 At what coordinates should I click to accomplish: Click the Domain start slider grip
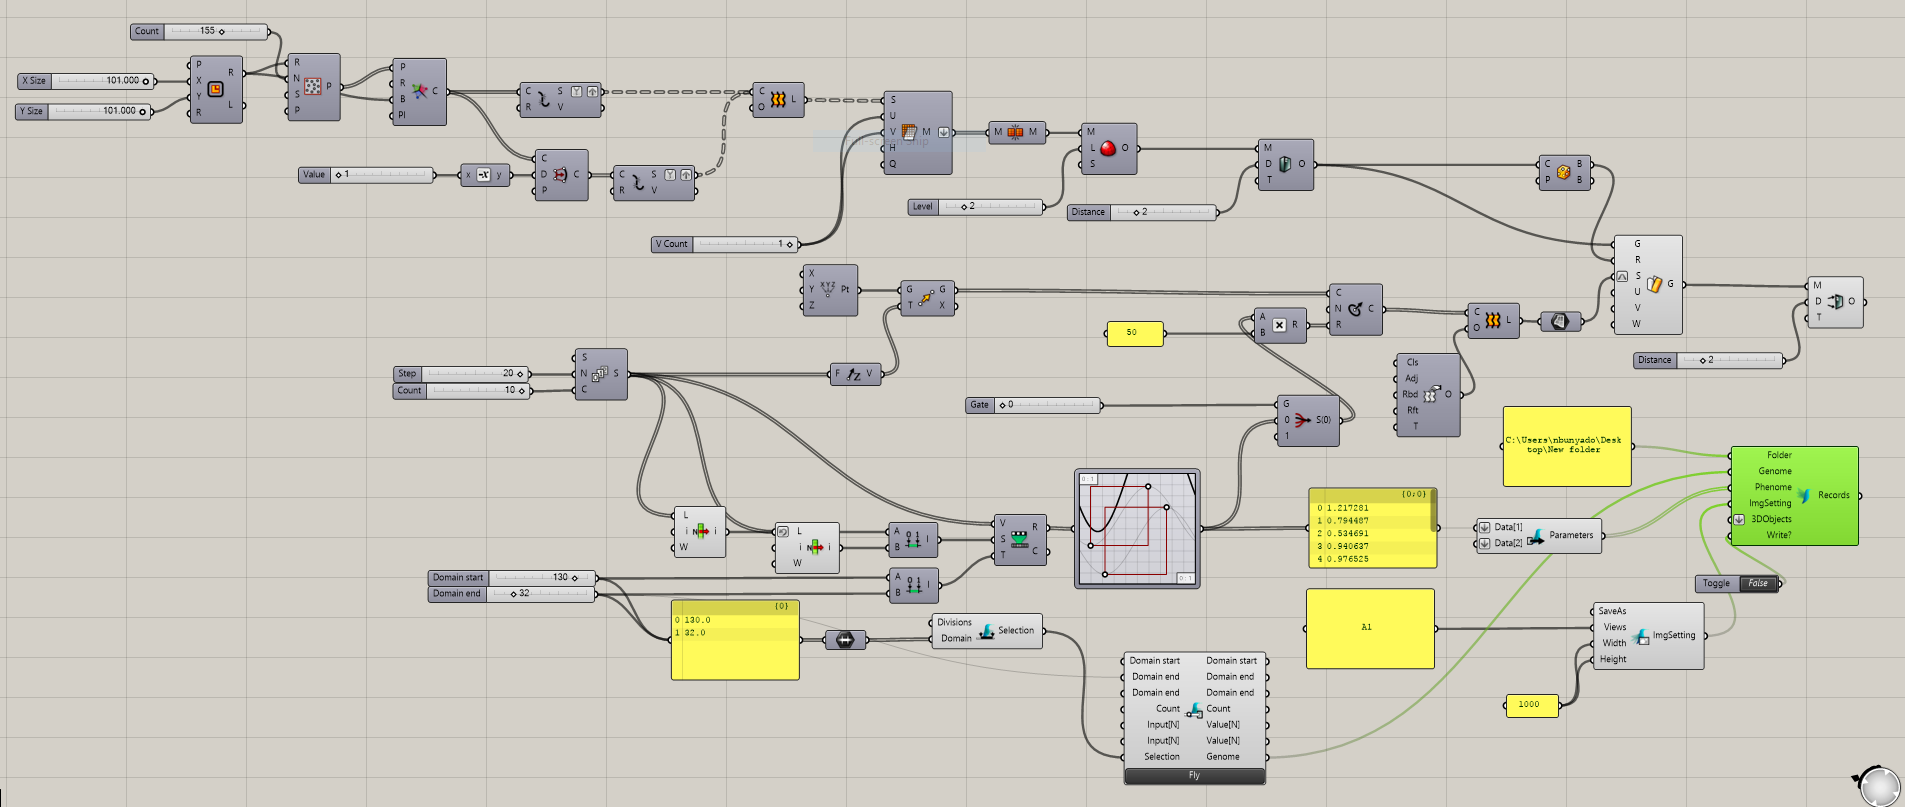pyautogui.click(x=575, y=578)
